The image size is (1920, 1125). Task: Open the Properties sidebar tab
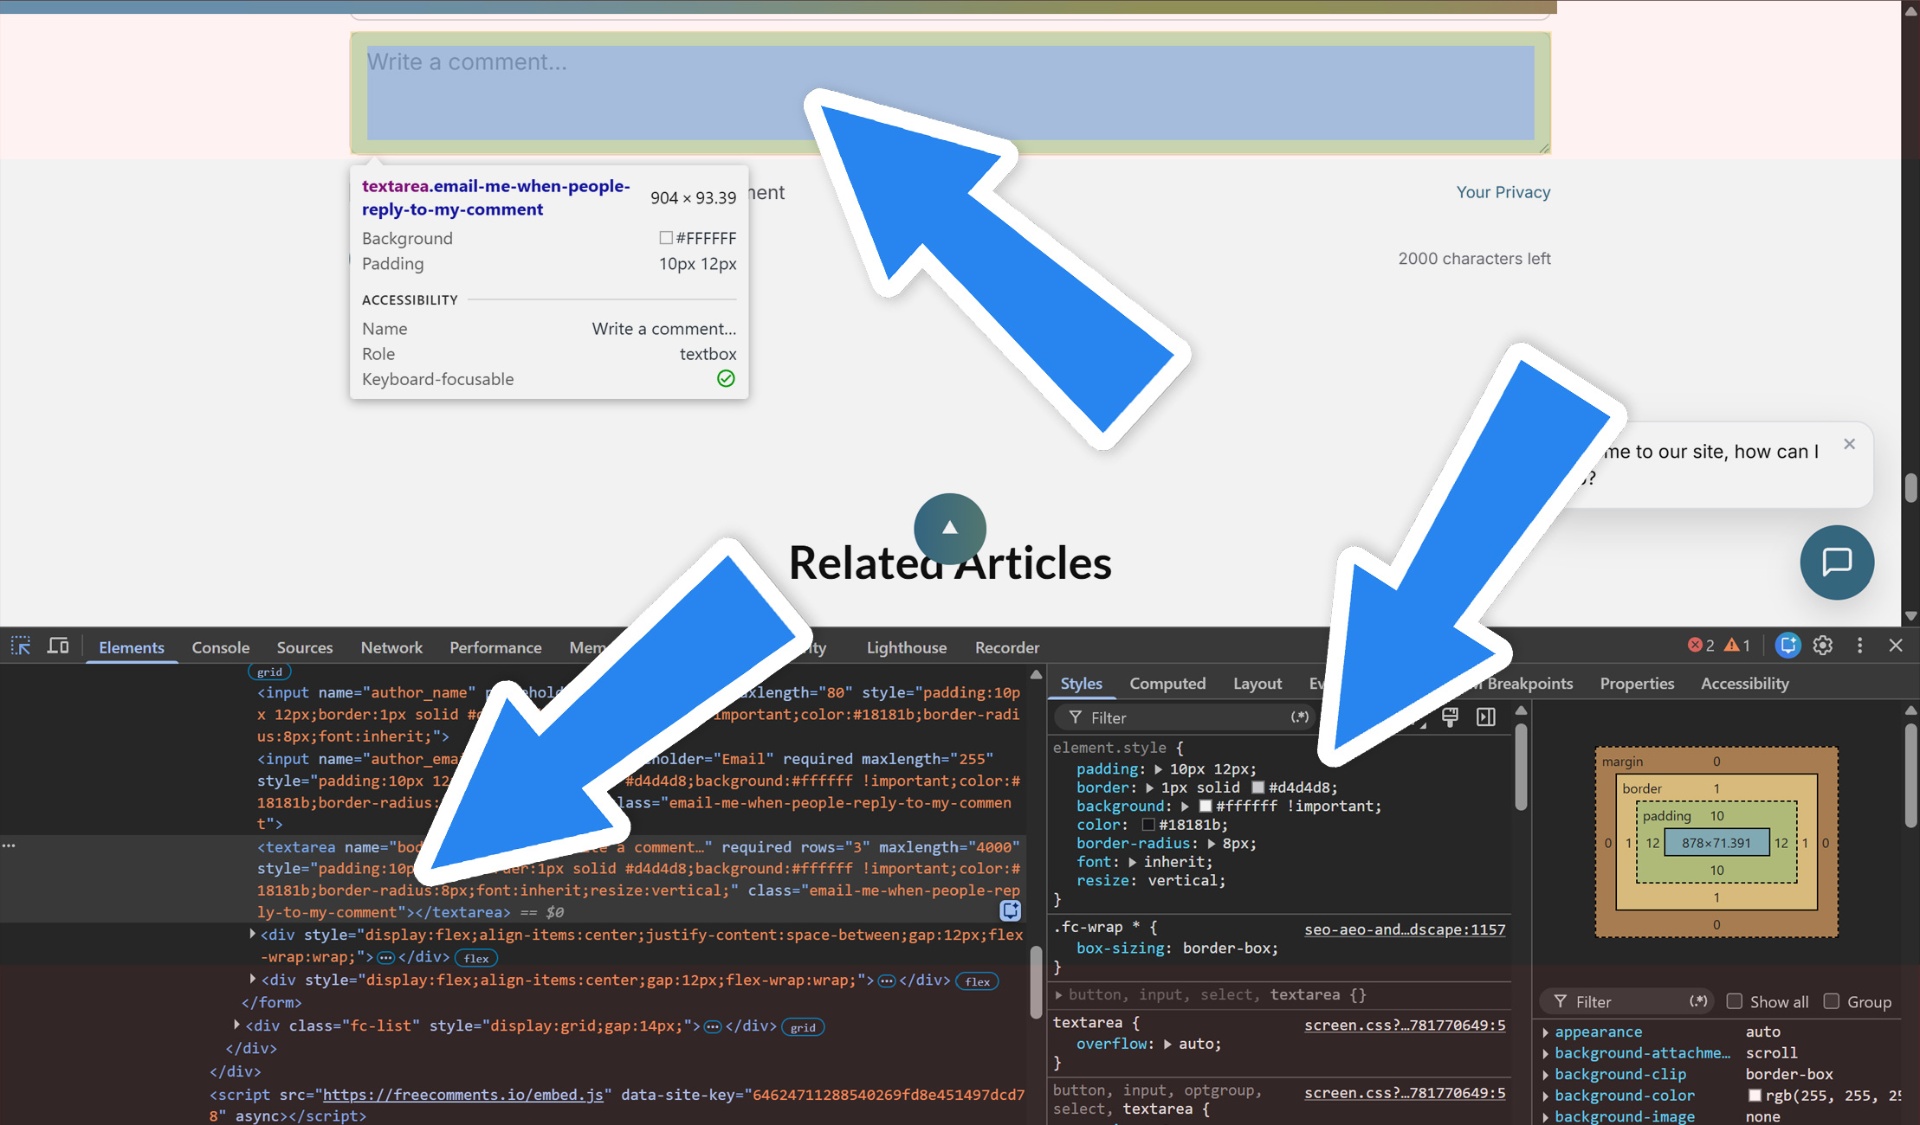[x=1636, y=683]
